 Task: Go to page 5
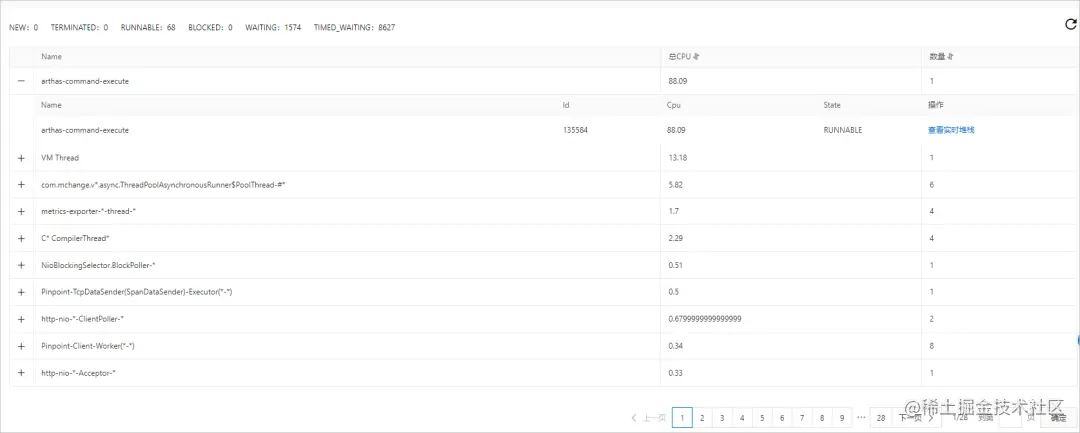point(762,418)
